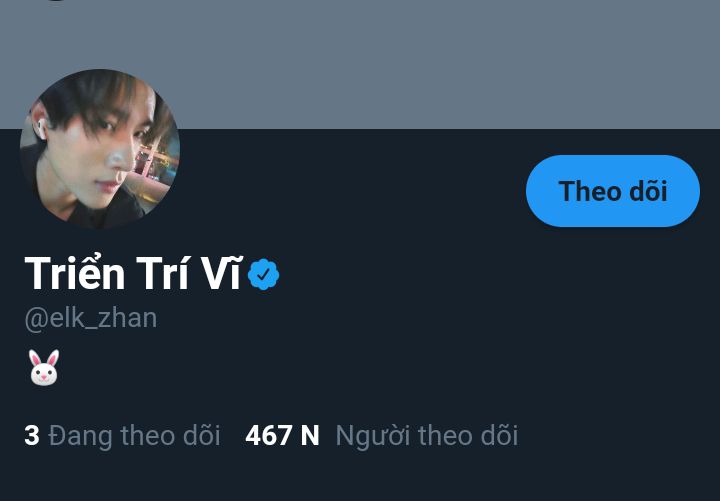Click the blue verified badge icon

coord(264,274)
